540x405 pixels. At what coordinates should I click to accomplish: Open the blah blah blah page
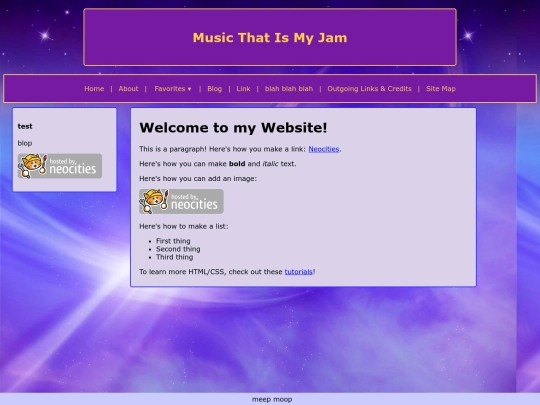click(289, 89)
